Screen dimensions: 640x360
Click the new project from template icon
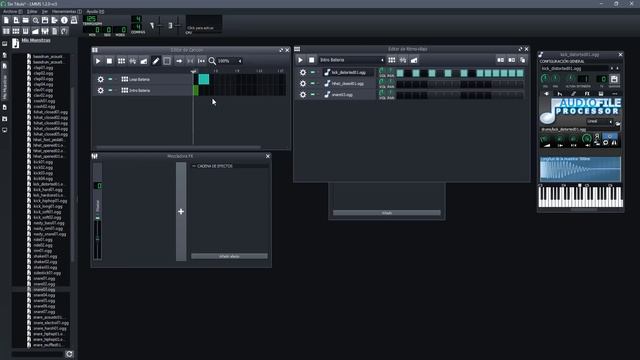coord(16,20)
